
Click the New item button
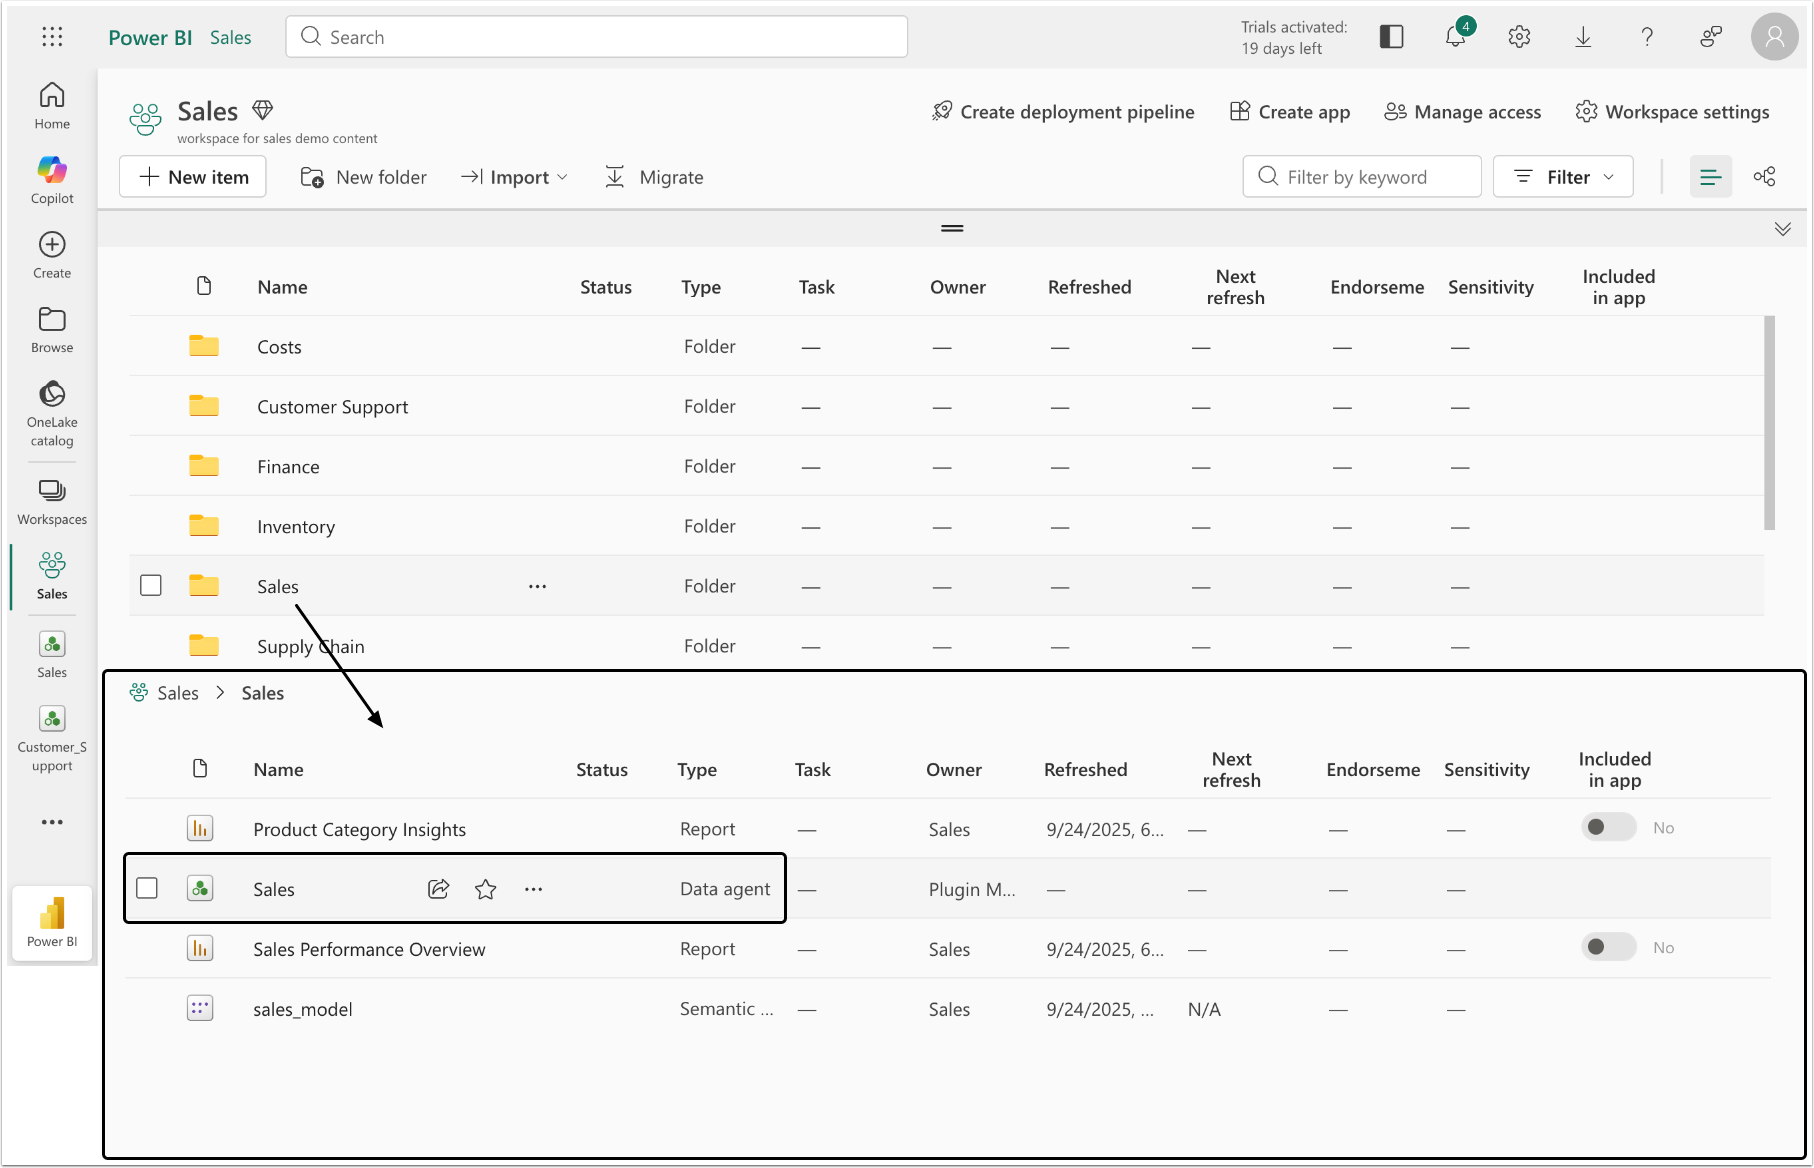[193, 177]
